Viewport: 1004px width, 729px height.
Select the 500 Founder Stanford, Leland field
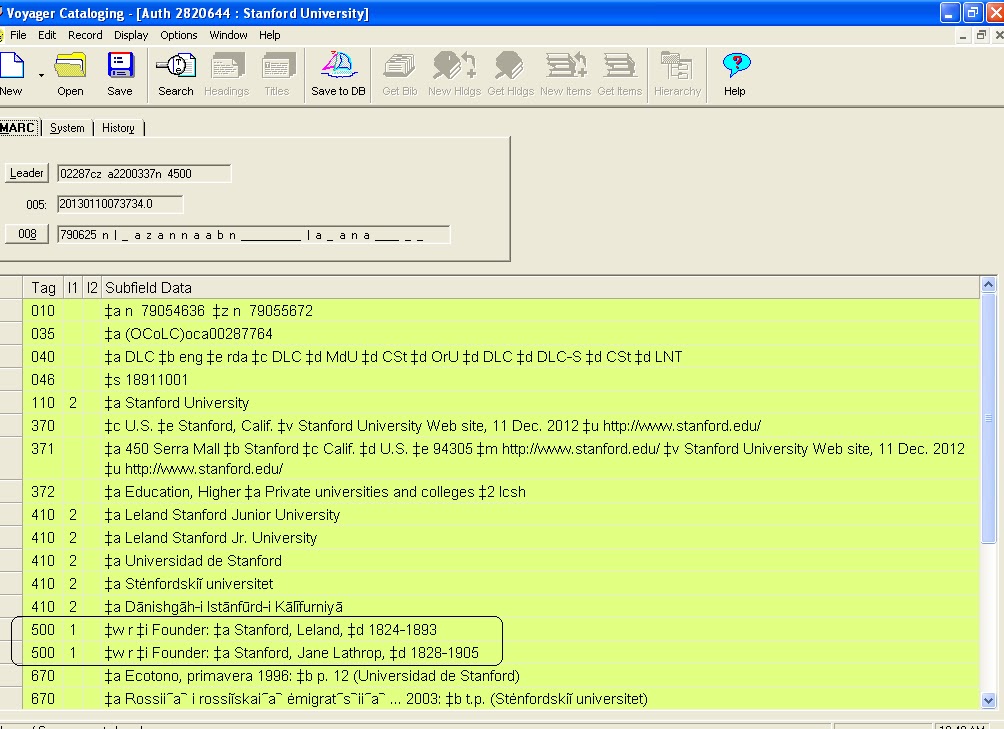click(x=540, y=630)
